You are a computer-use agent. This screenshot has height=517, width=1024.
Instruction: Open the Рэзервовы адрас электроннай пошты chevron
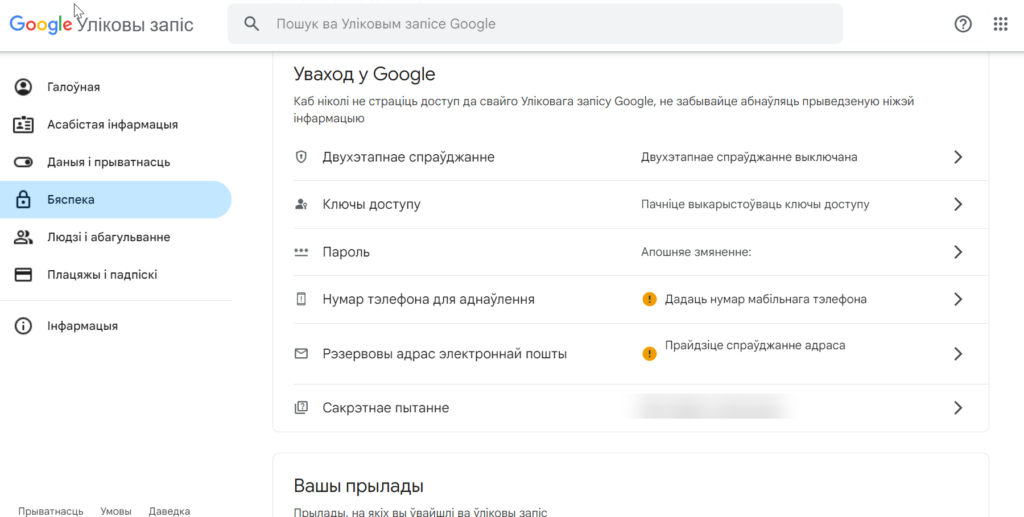[958, 354]
